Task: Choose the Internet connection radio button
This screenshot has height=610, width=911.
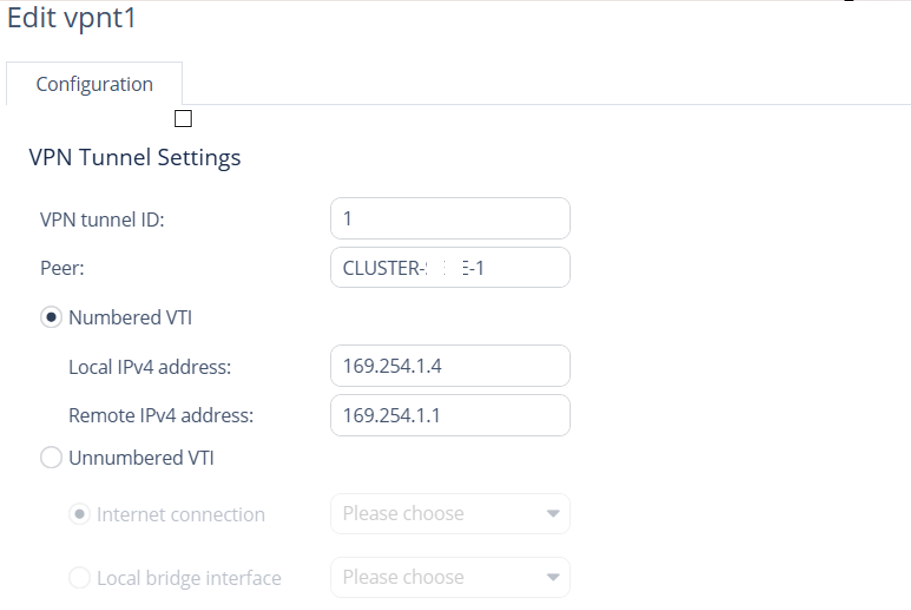Action: [78, 514]
